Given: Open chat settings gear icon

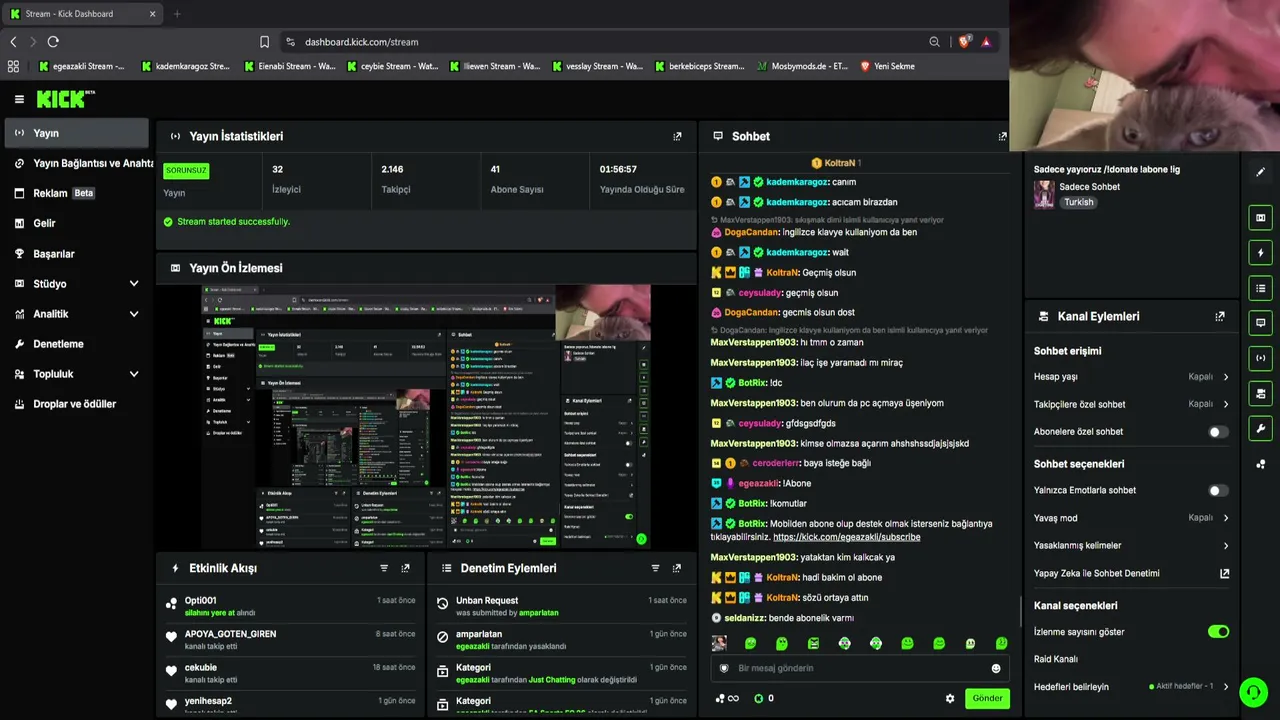Looking at the screenshot, I should [x=950, y=698].
